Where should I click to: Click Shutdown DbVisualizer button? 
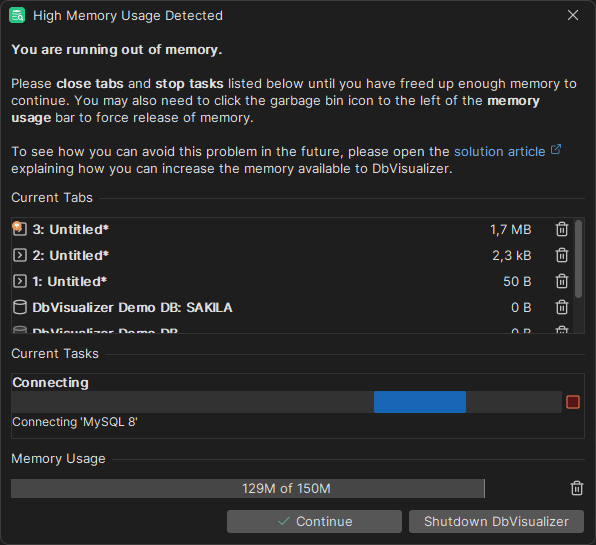tap(496, 521)
